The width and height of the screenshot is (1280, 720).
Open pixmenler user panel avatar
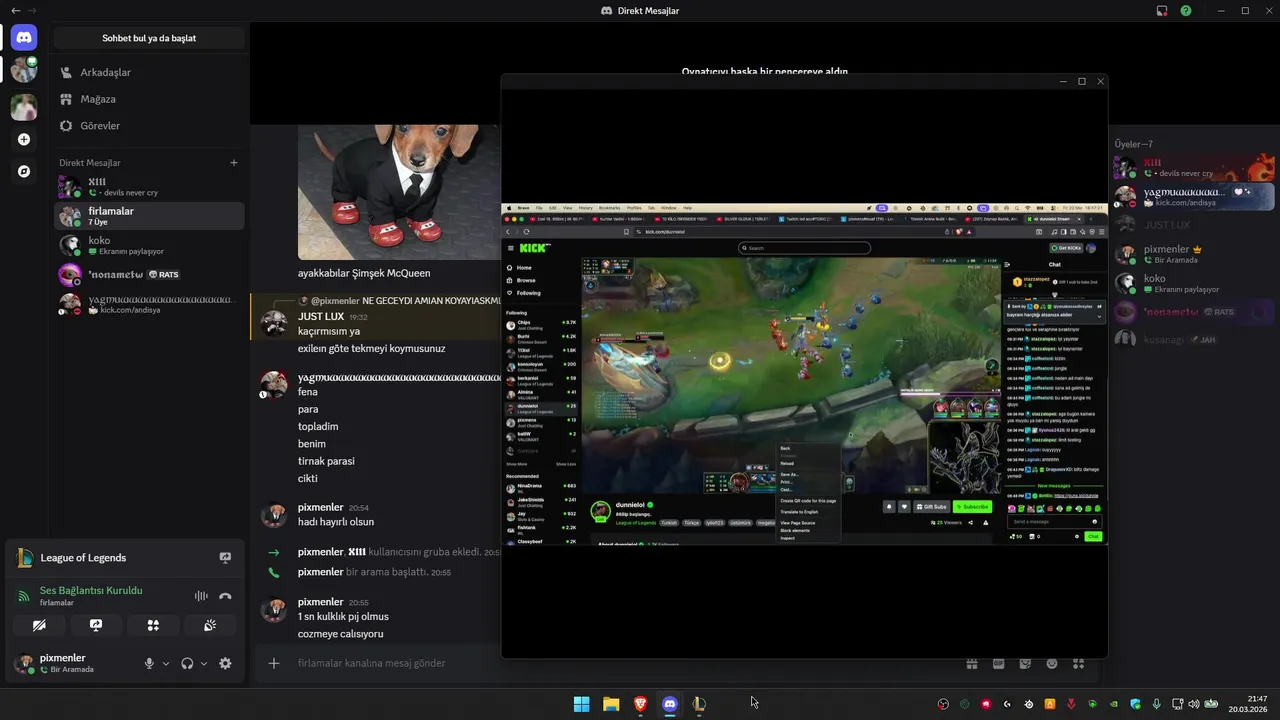click(24, 663)
